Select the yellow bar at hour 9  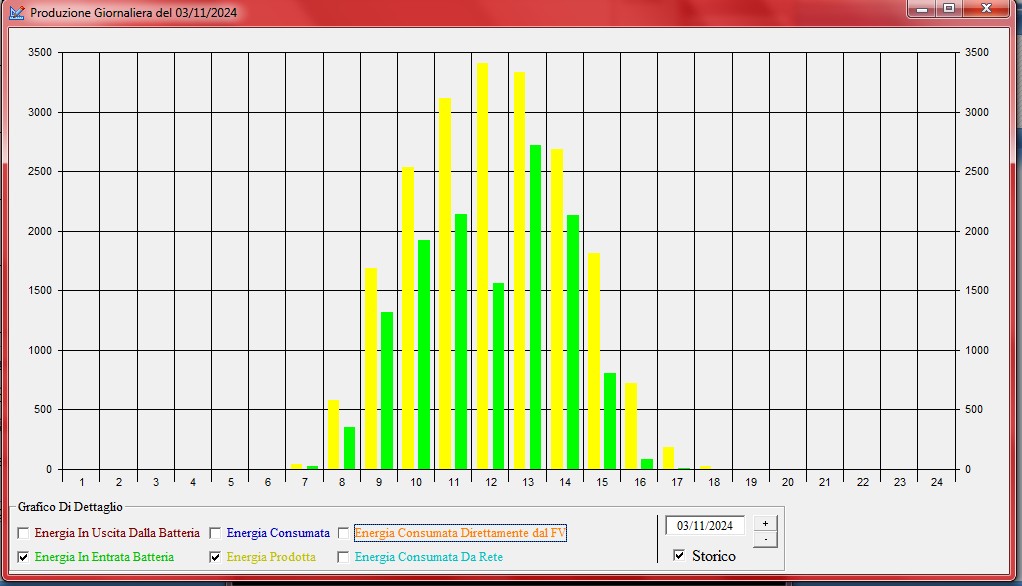coord(370,368)
